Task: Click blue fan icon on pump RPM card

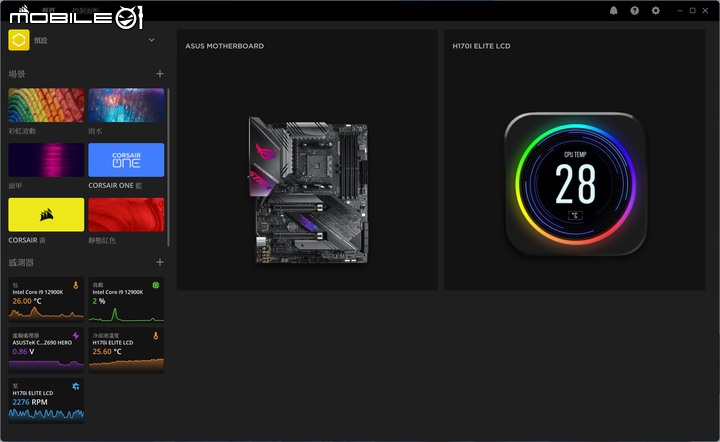Action: click(76, 386)
